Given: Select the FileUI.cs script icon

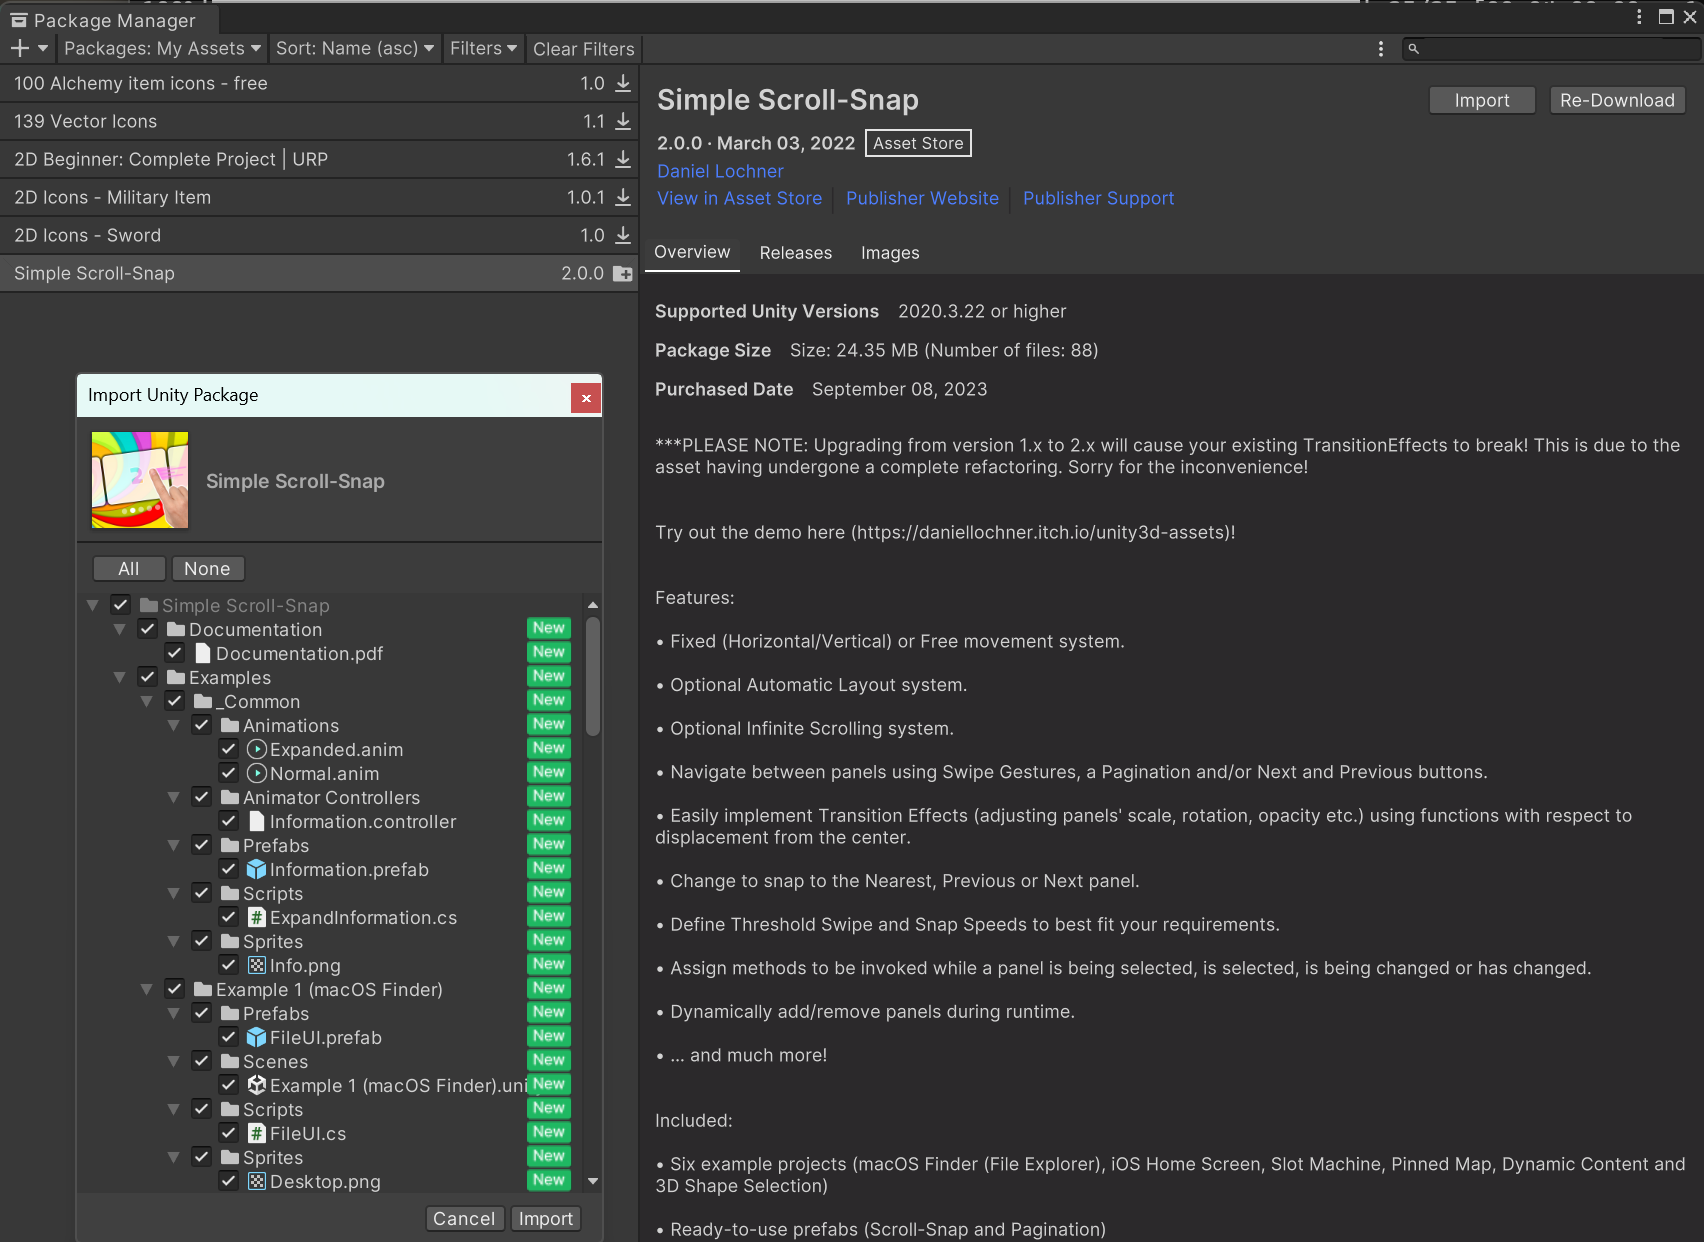Looking at the screenshot, I should (x=257, y=1133).
